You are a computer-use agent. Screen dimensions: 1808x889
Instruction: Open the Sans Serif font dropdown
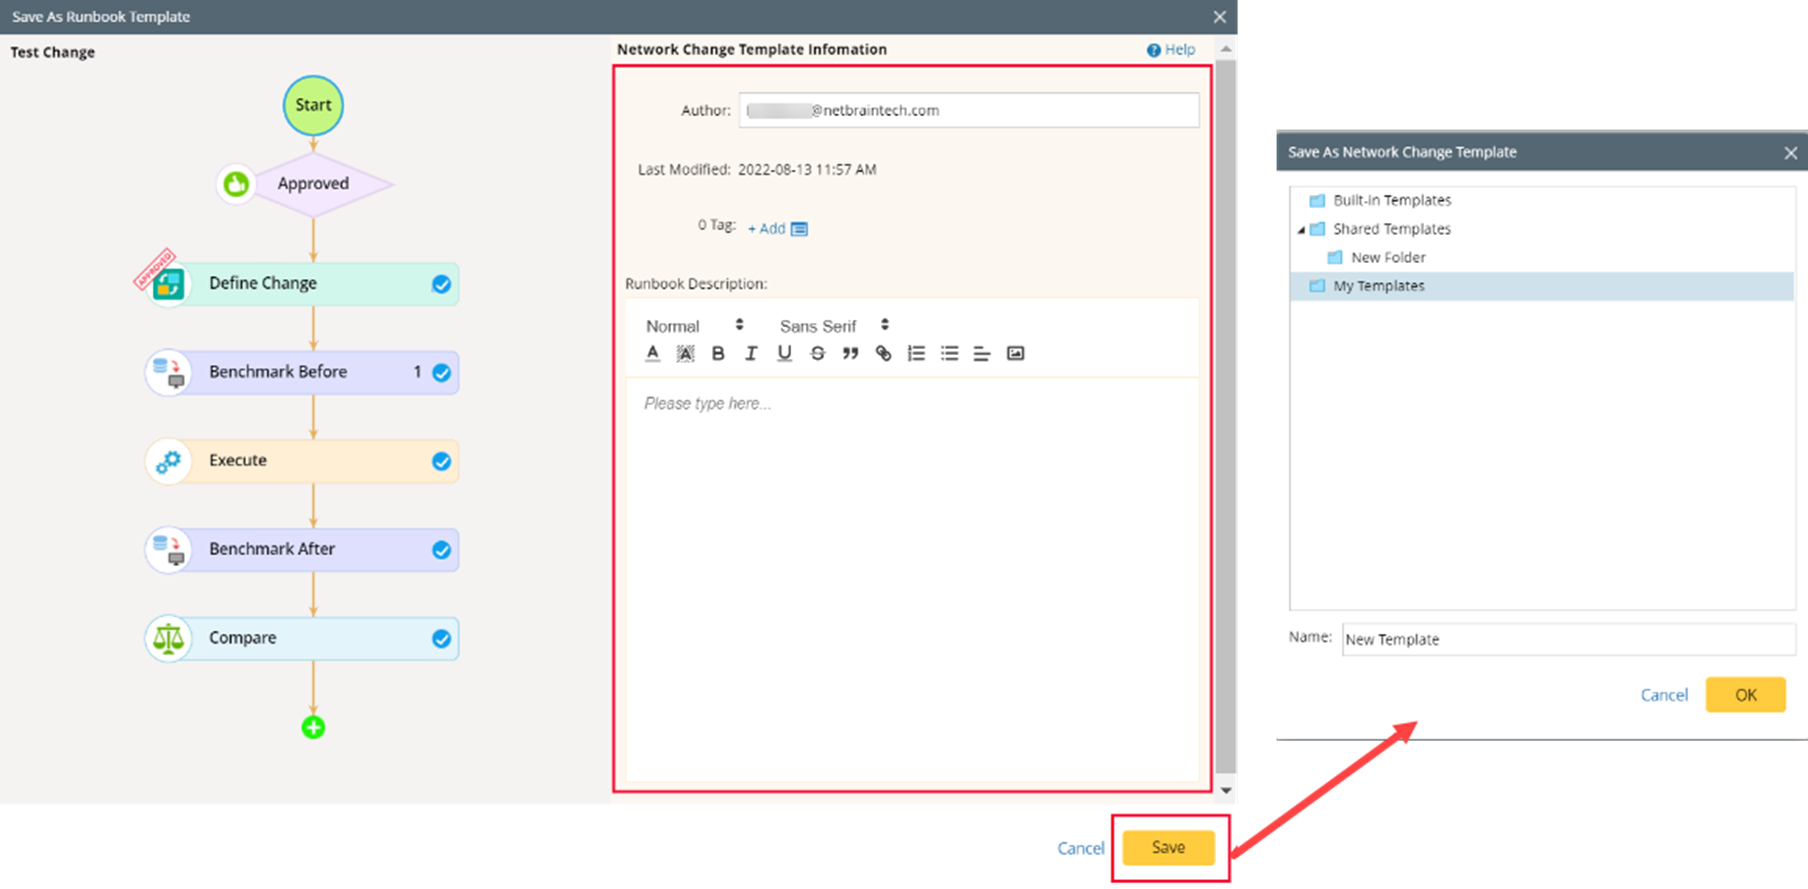pos(834,326)
